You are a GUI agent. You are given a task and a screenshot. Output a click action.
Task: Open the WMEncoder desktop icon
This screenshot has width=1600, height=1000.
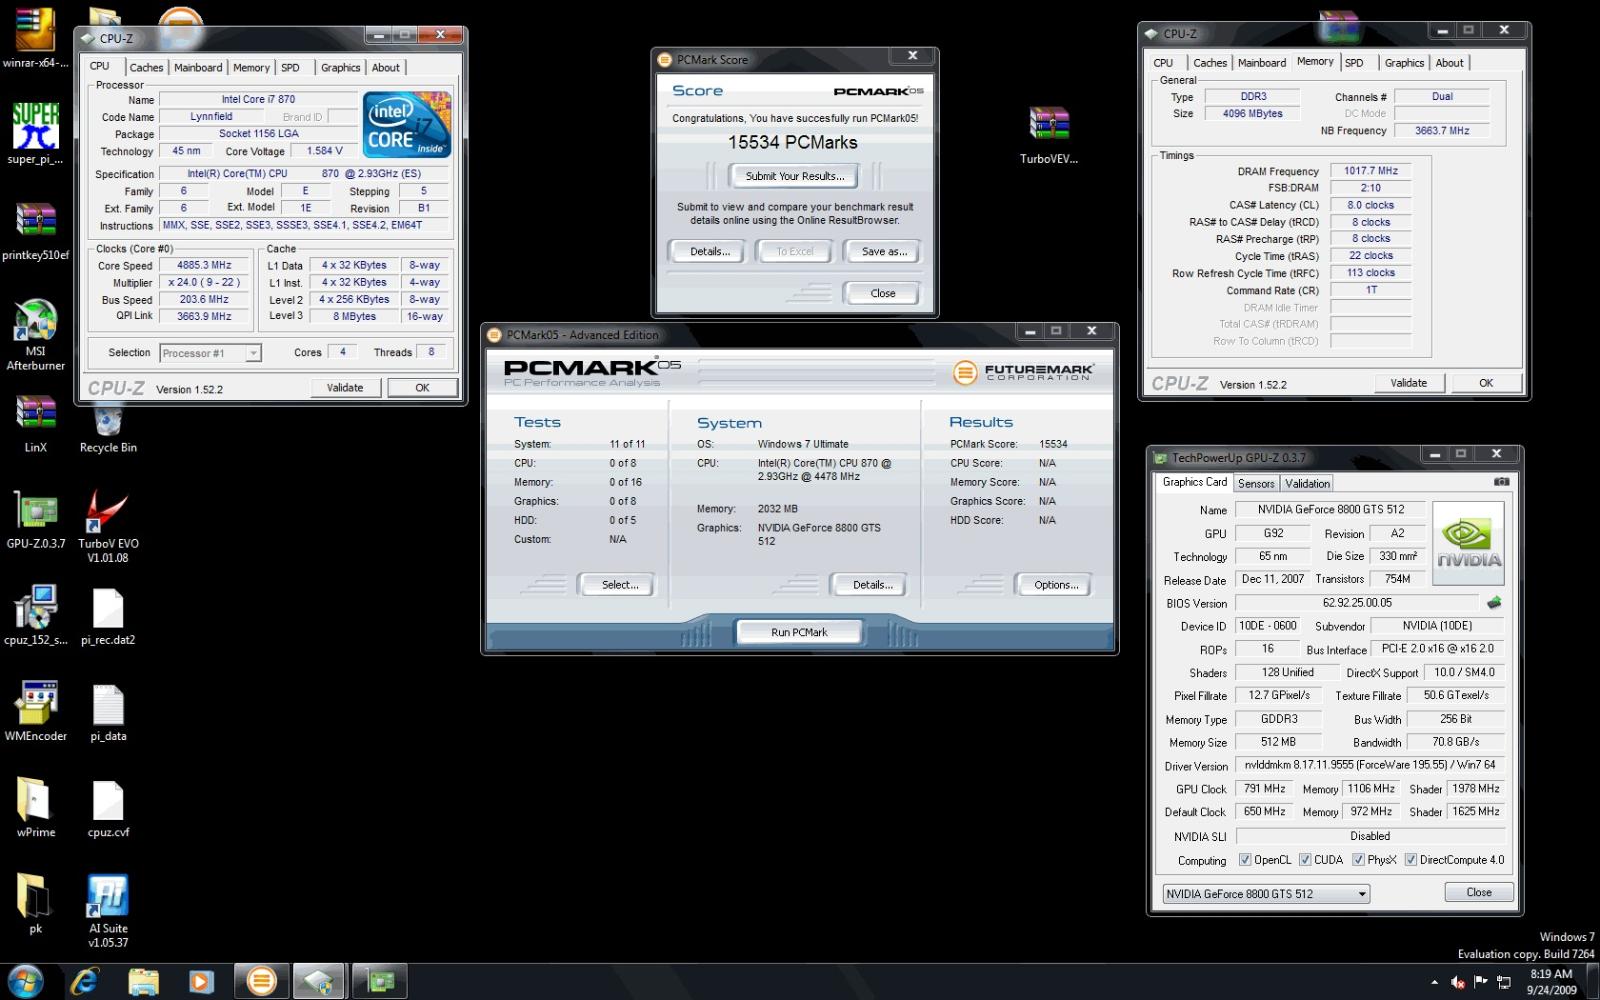[x=35, y=710]
